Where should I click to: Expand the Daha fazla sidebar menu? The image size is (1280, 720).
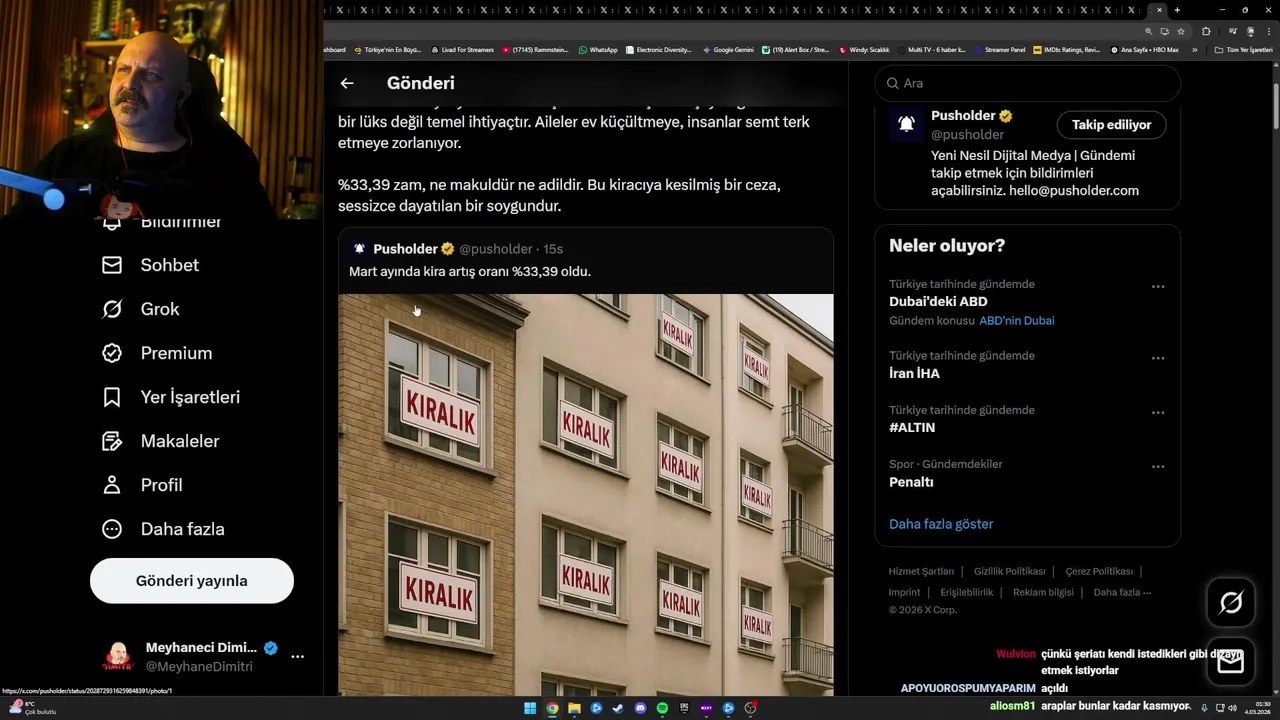[163, 529]
